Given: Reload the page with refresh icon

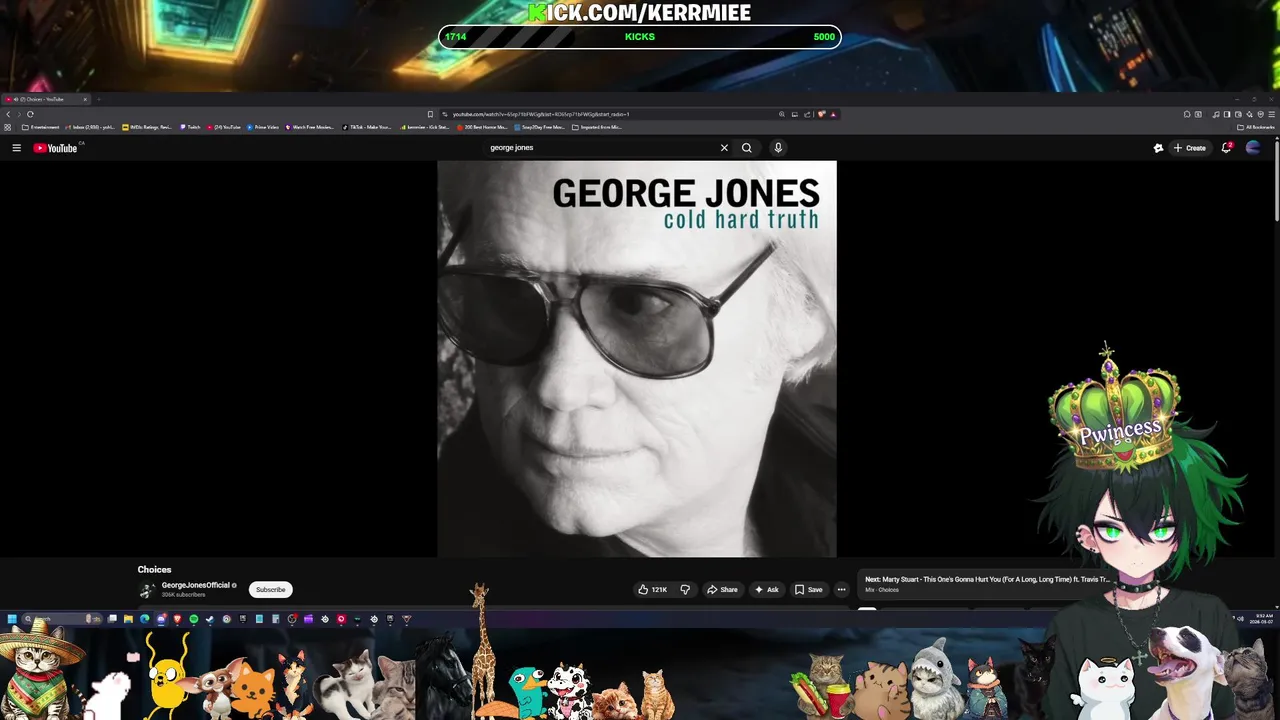Looking at the screenshot, I should pos(30,114).
